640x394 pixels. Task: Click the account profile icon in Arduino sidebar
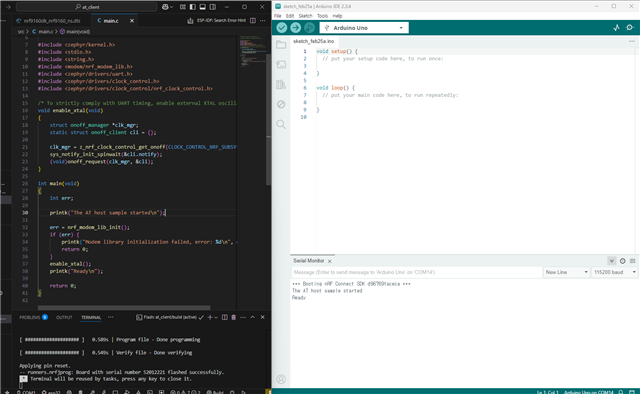[x=281, y=379]
